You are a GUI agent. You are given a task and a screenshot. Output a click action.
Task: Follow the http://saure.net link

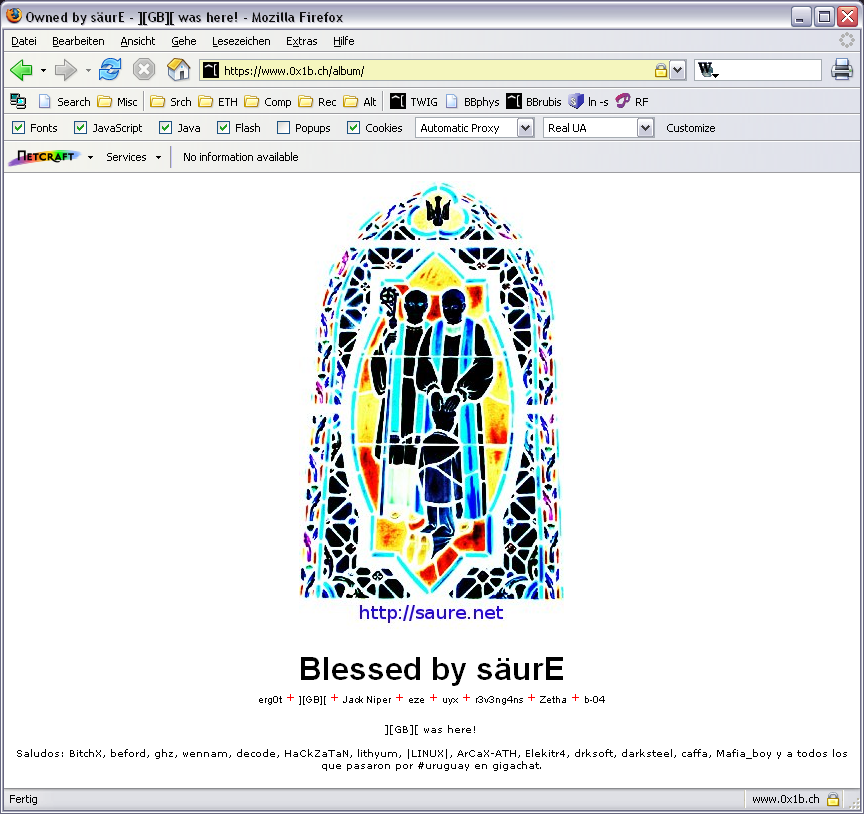click(431, 612)
